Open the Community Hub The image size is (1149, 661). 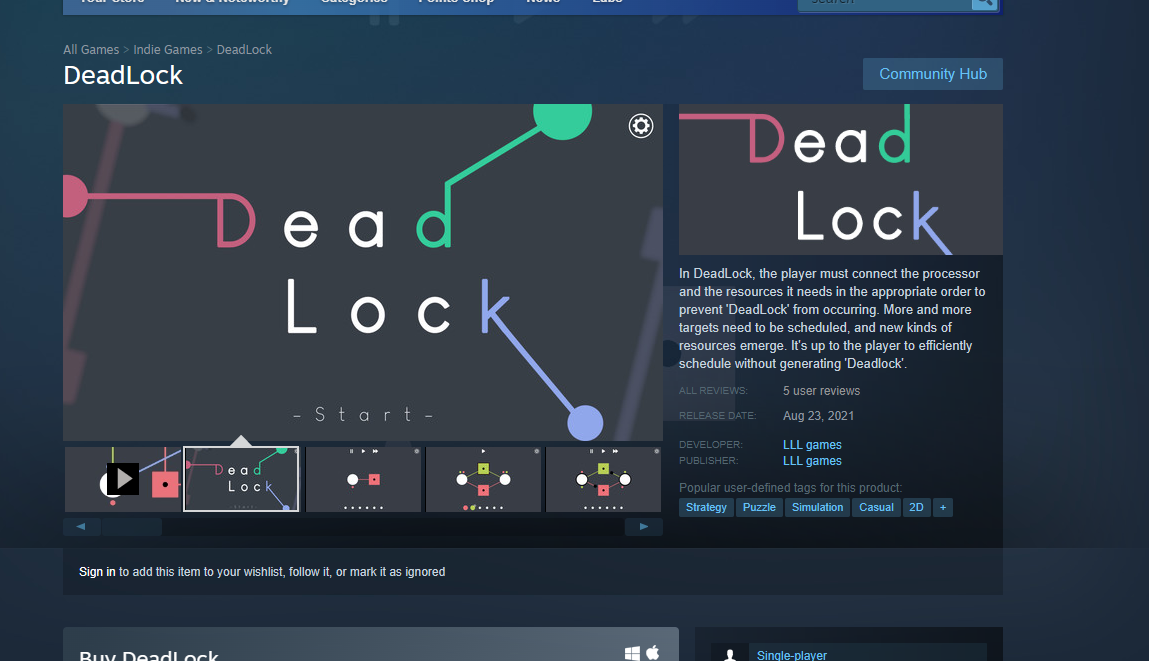(x=932, y=74)
